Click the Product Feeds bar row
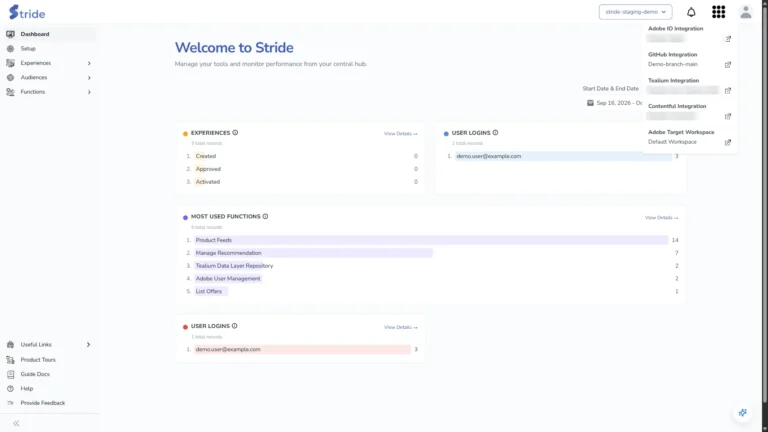 431,240
